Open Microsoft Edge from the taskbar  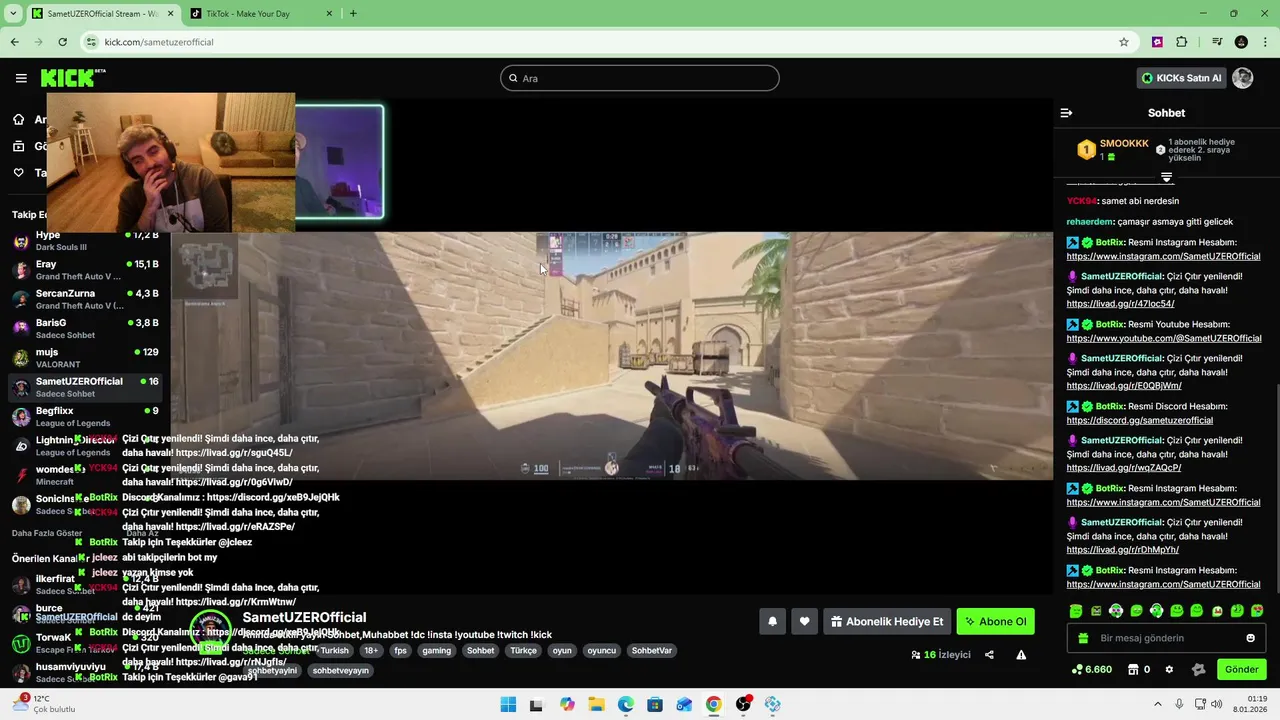tap(626, 704)
